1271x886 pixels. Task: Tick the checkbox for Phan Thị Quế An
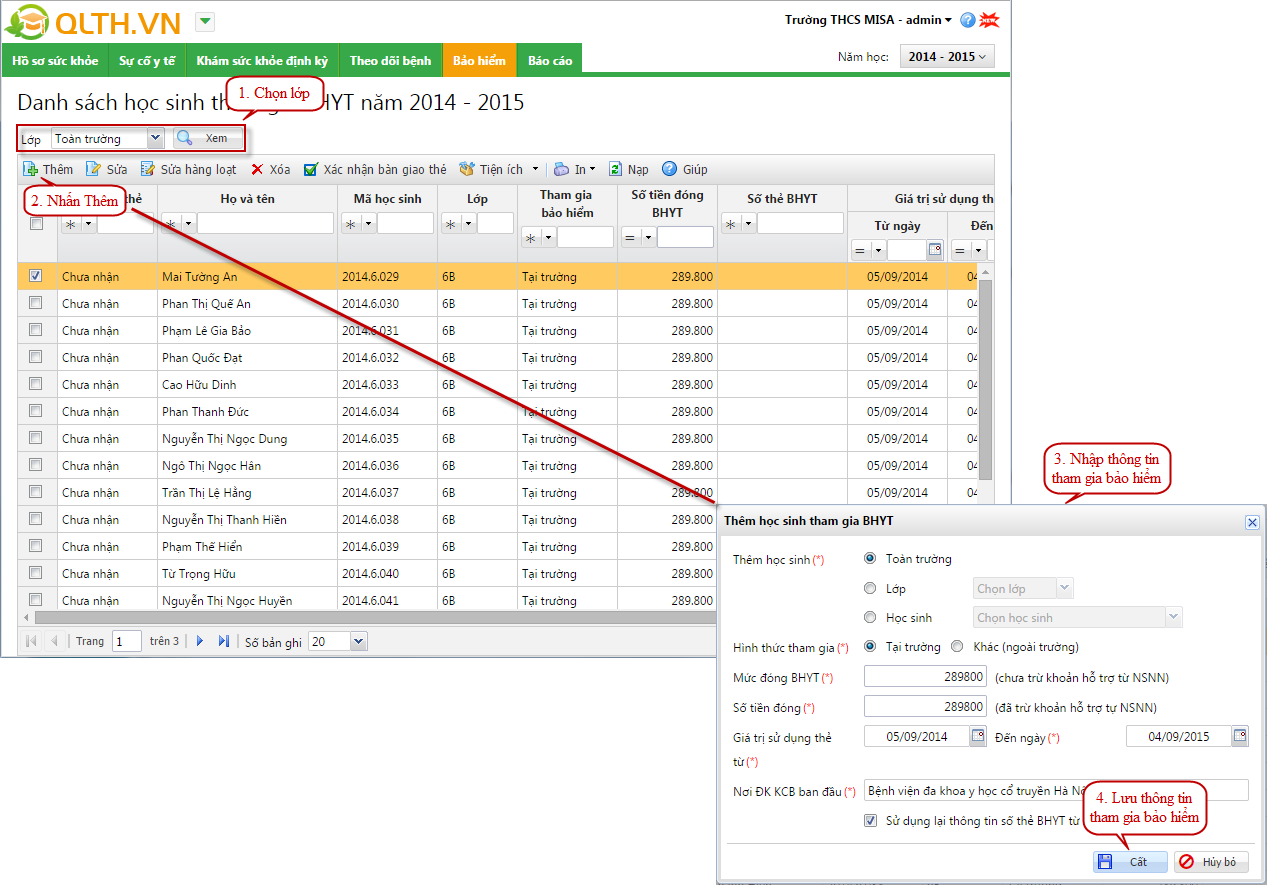click(x=37, y=303)
